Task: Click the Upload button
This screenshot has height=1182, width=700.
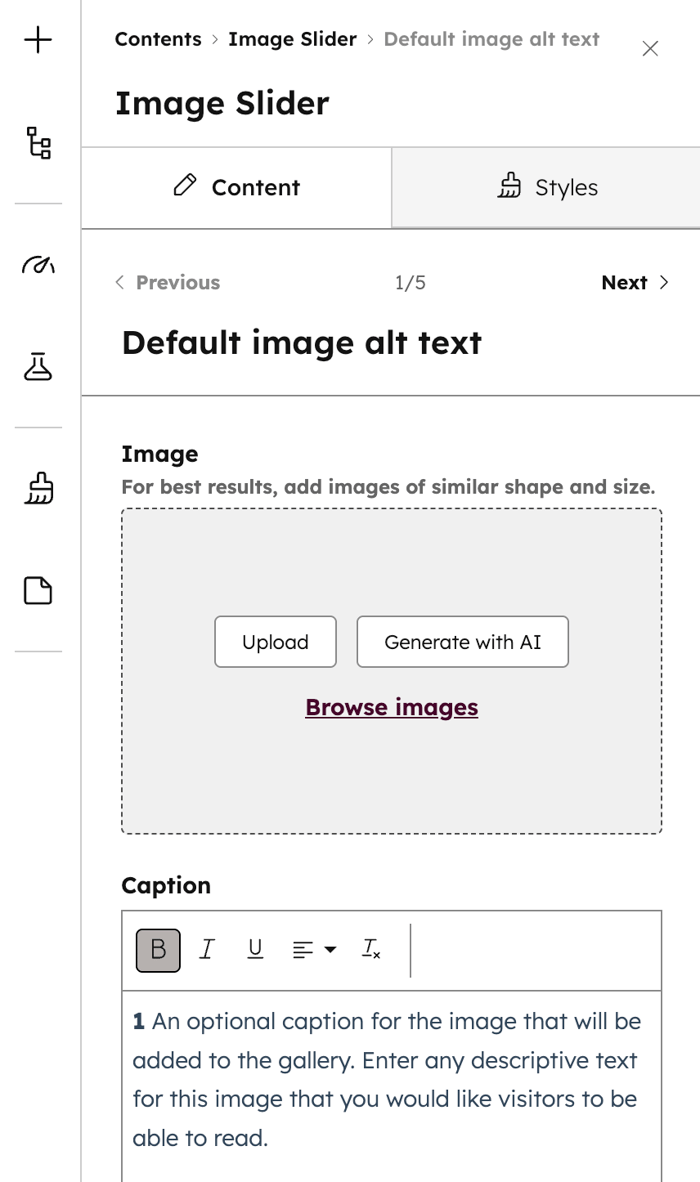Action: pyautogui.click(x=275, y=642)
